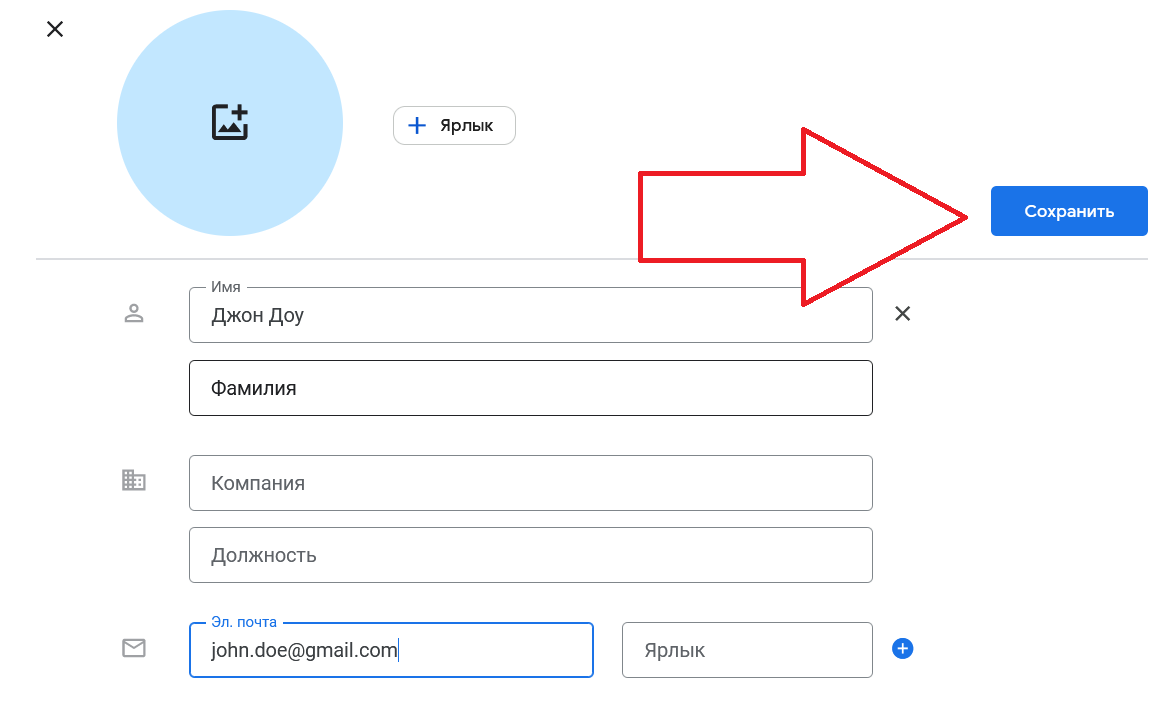Focus the email field with john.doe@gmail.com
The image size is (1159, 720).
tap(390, 650)
